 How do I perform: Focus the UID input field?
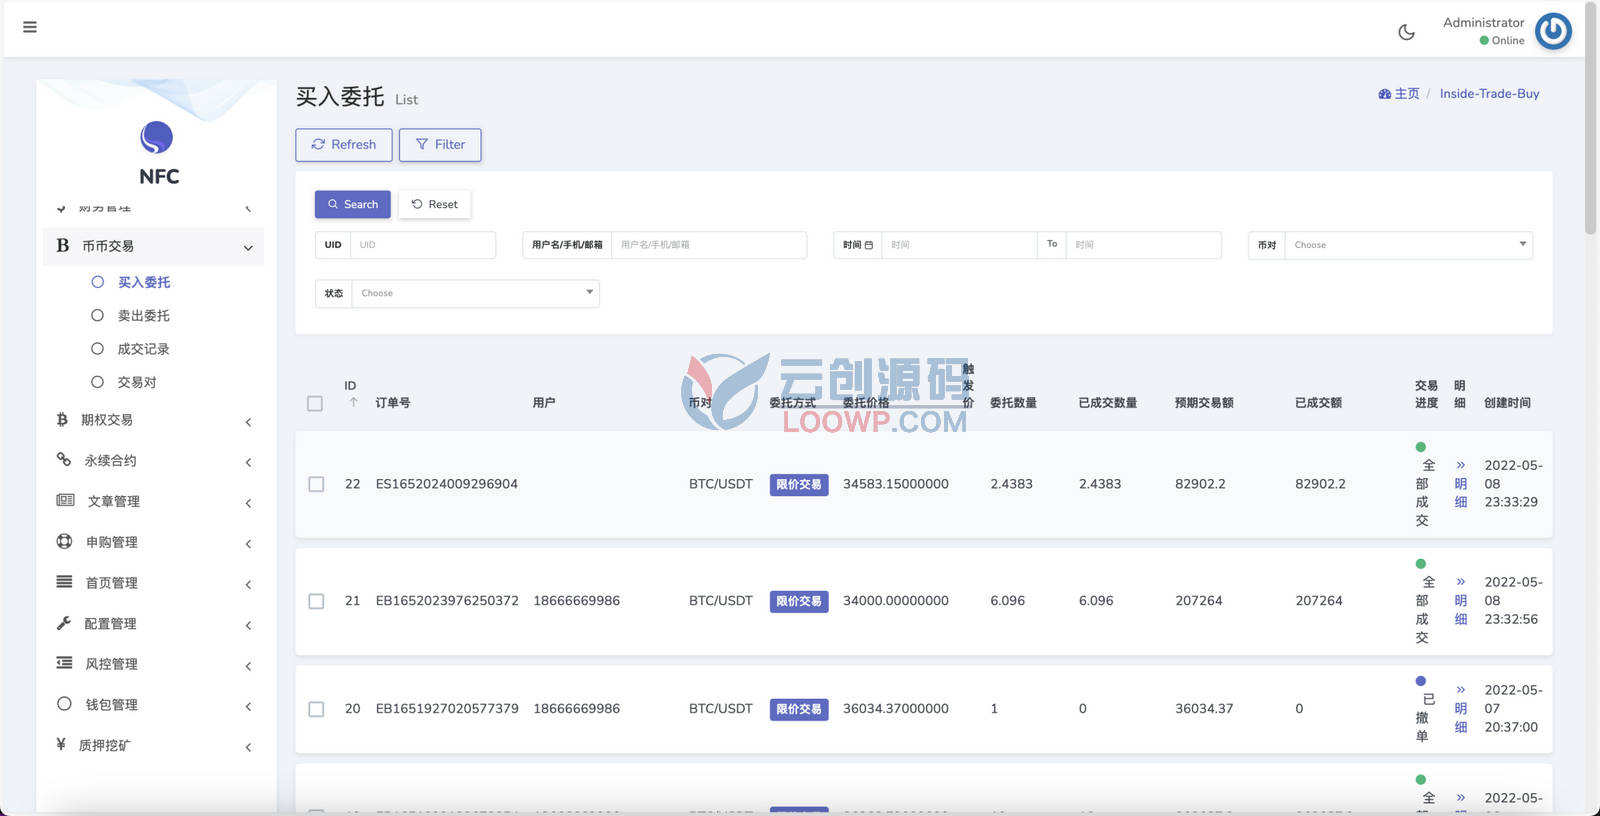423,245
